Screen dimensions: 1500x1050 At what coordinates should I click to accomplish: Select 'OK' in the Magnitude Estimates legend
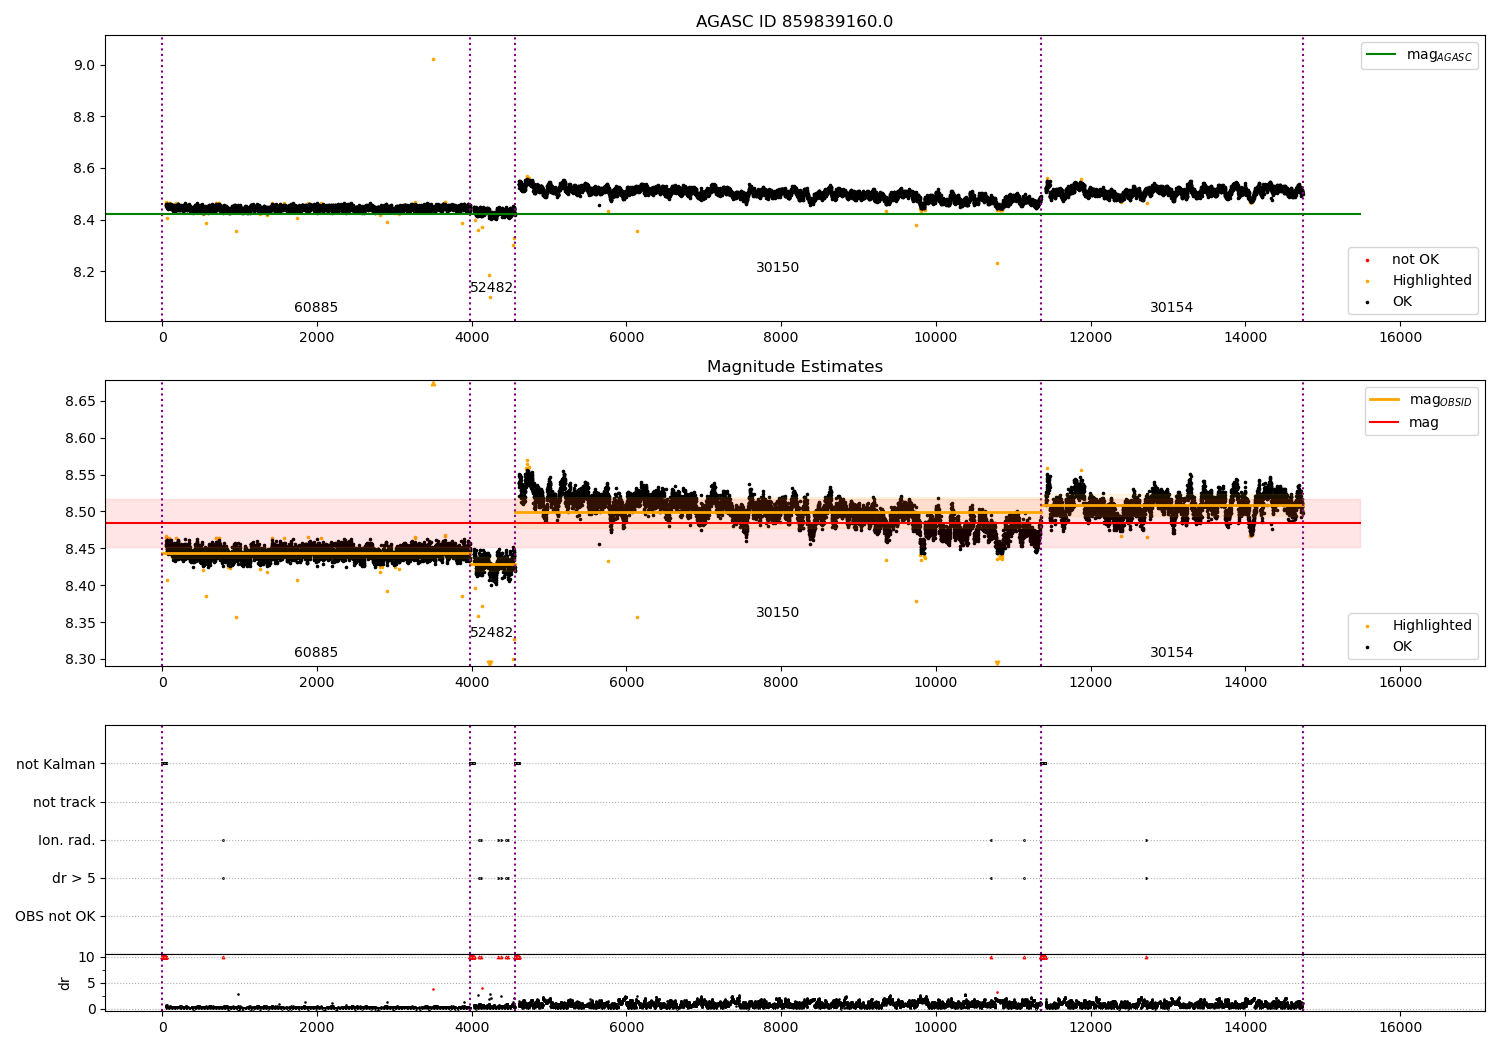pos(1402,647)
